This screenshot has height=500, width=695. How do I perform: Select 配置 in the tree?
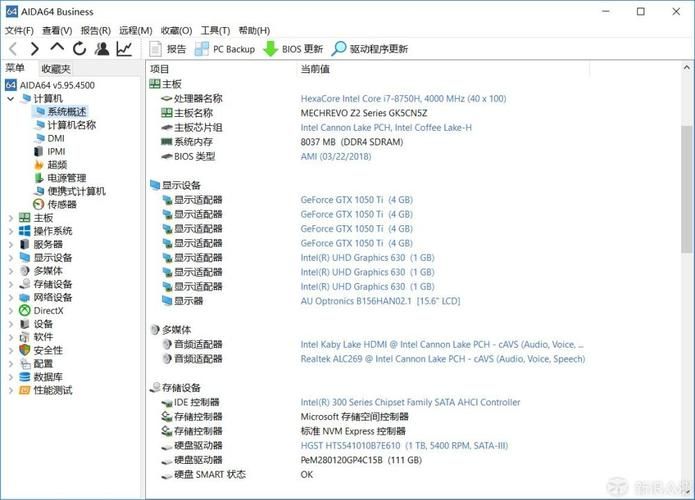[43, 363]
